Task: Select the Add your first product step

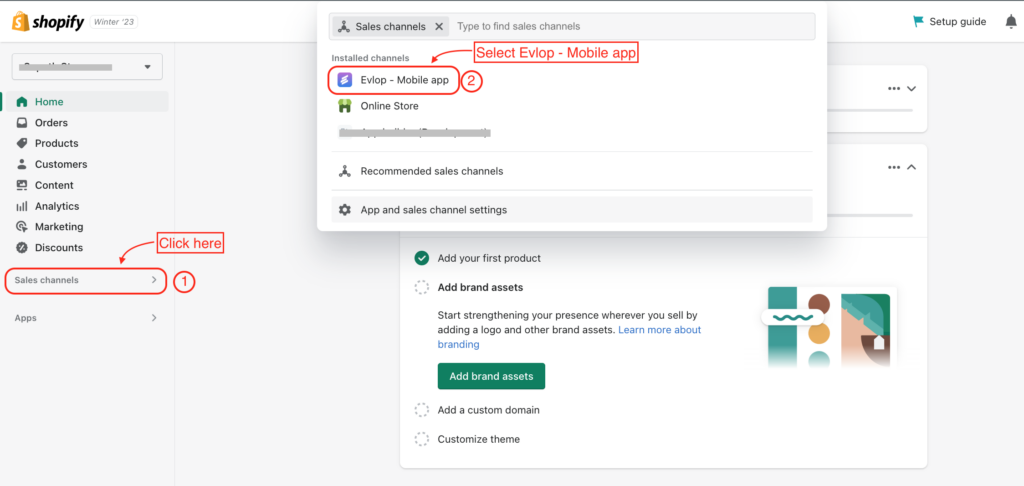Action: coord(489,258)
